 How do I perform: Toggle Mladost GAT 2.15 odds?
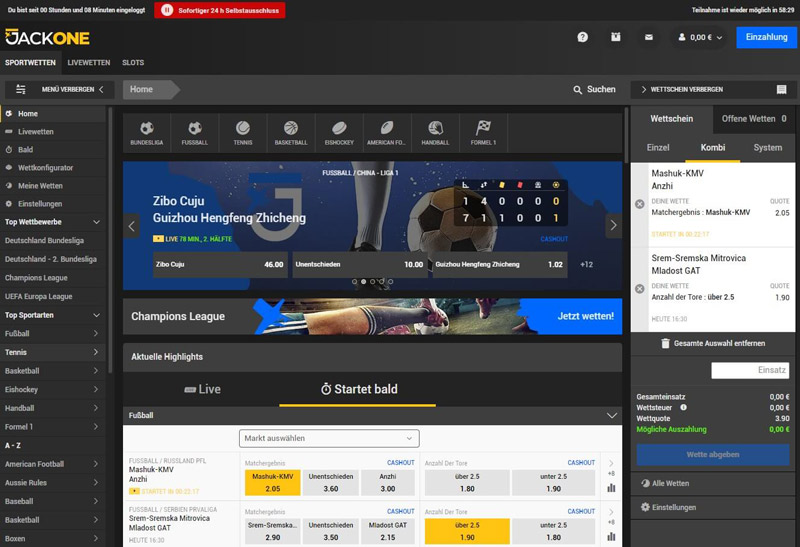click(x=388, y=531)
